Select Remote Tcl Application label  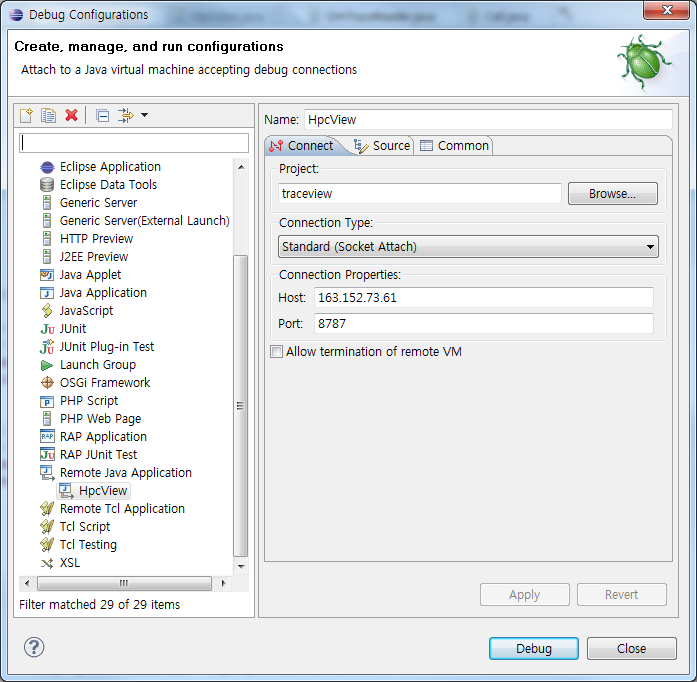click(x=122, y=509)
